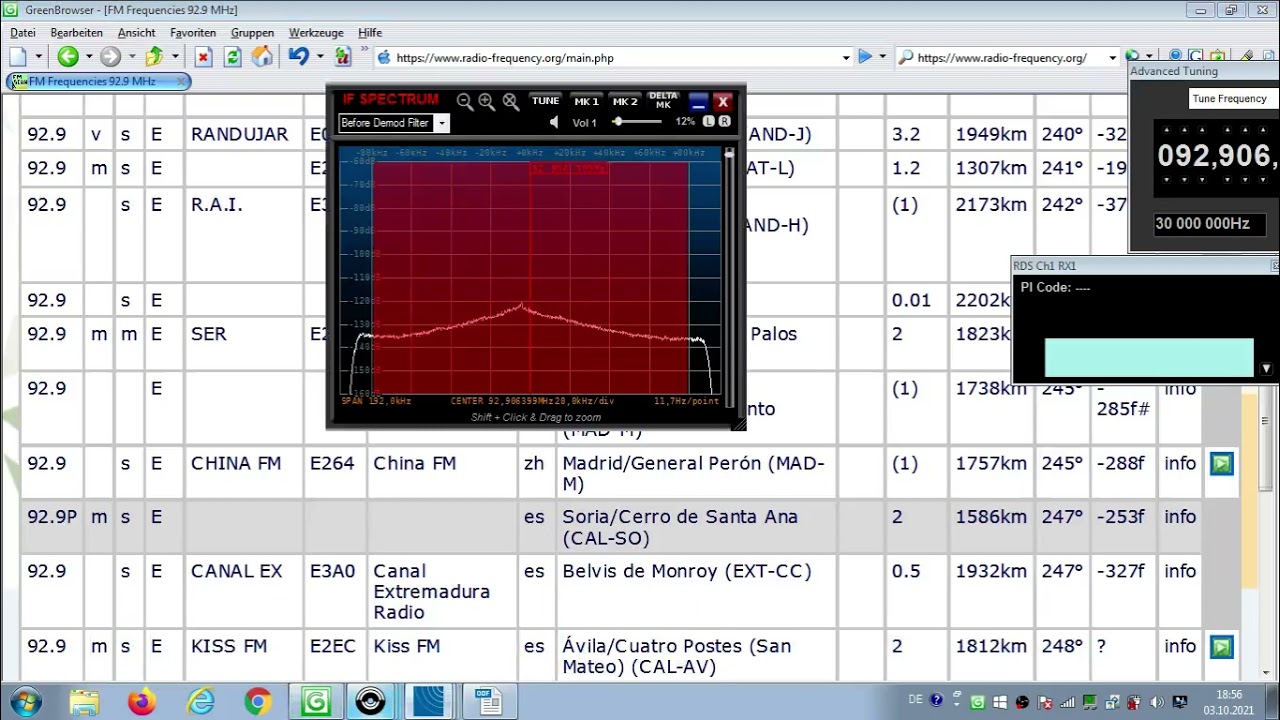Go forward in GreenBrowser

tap(110, 57)
